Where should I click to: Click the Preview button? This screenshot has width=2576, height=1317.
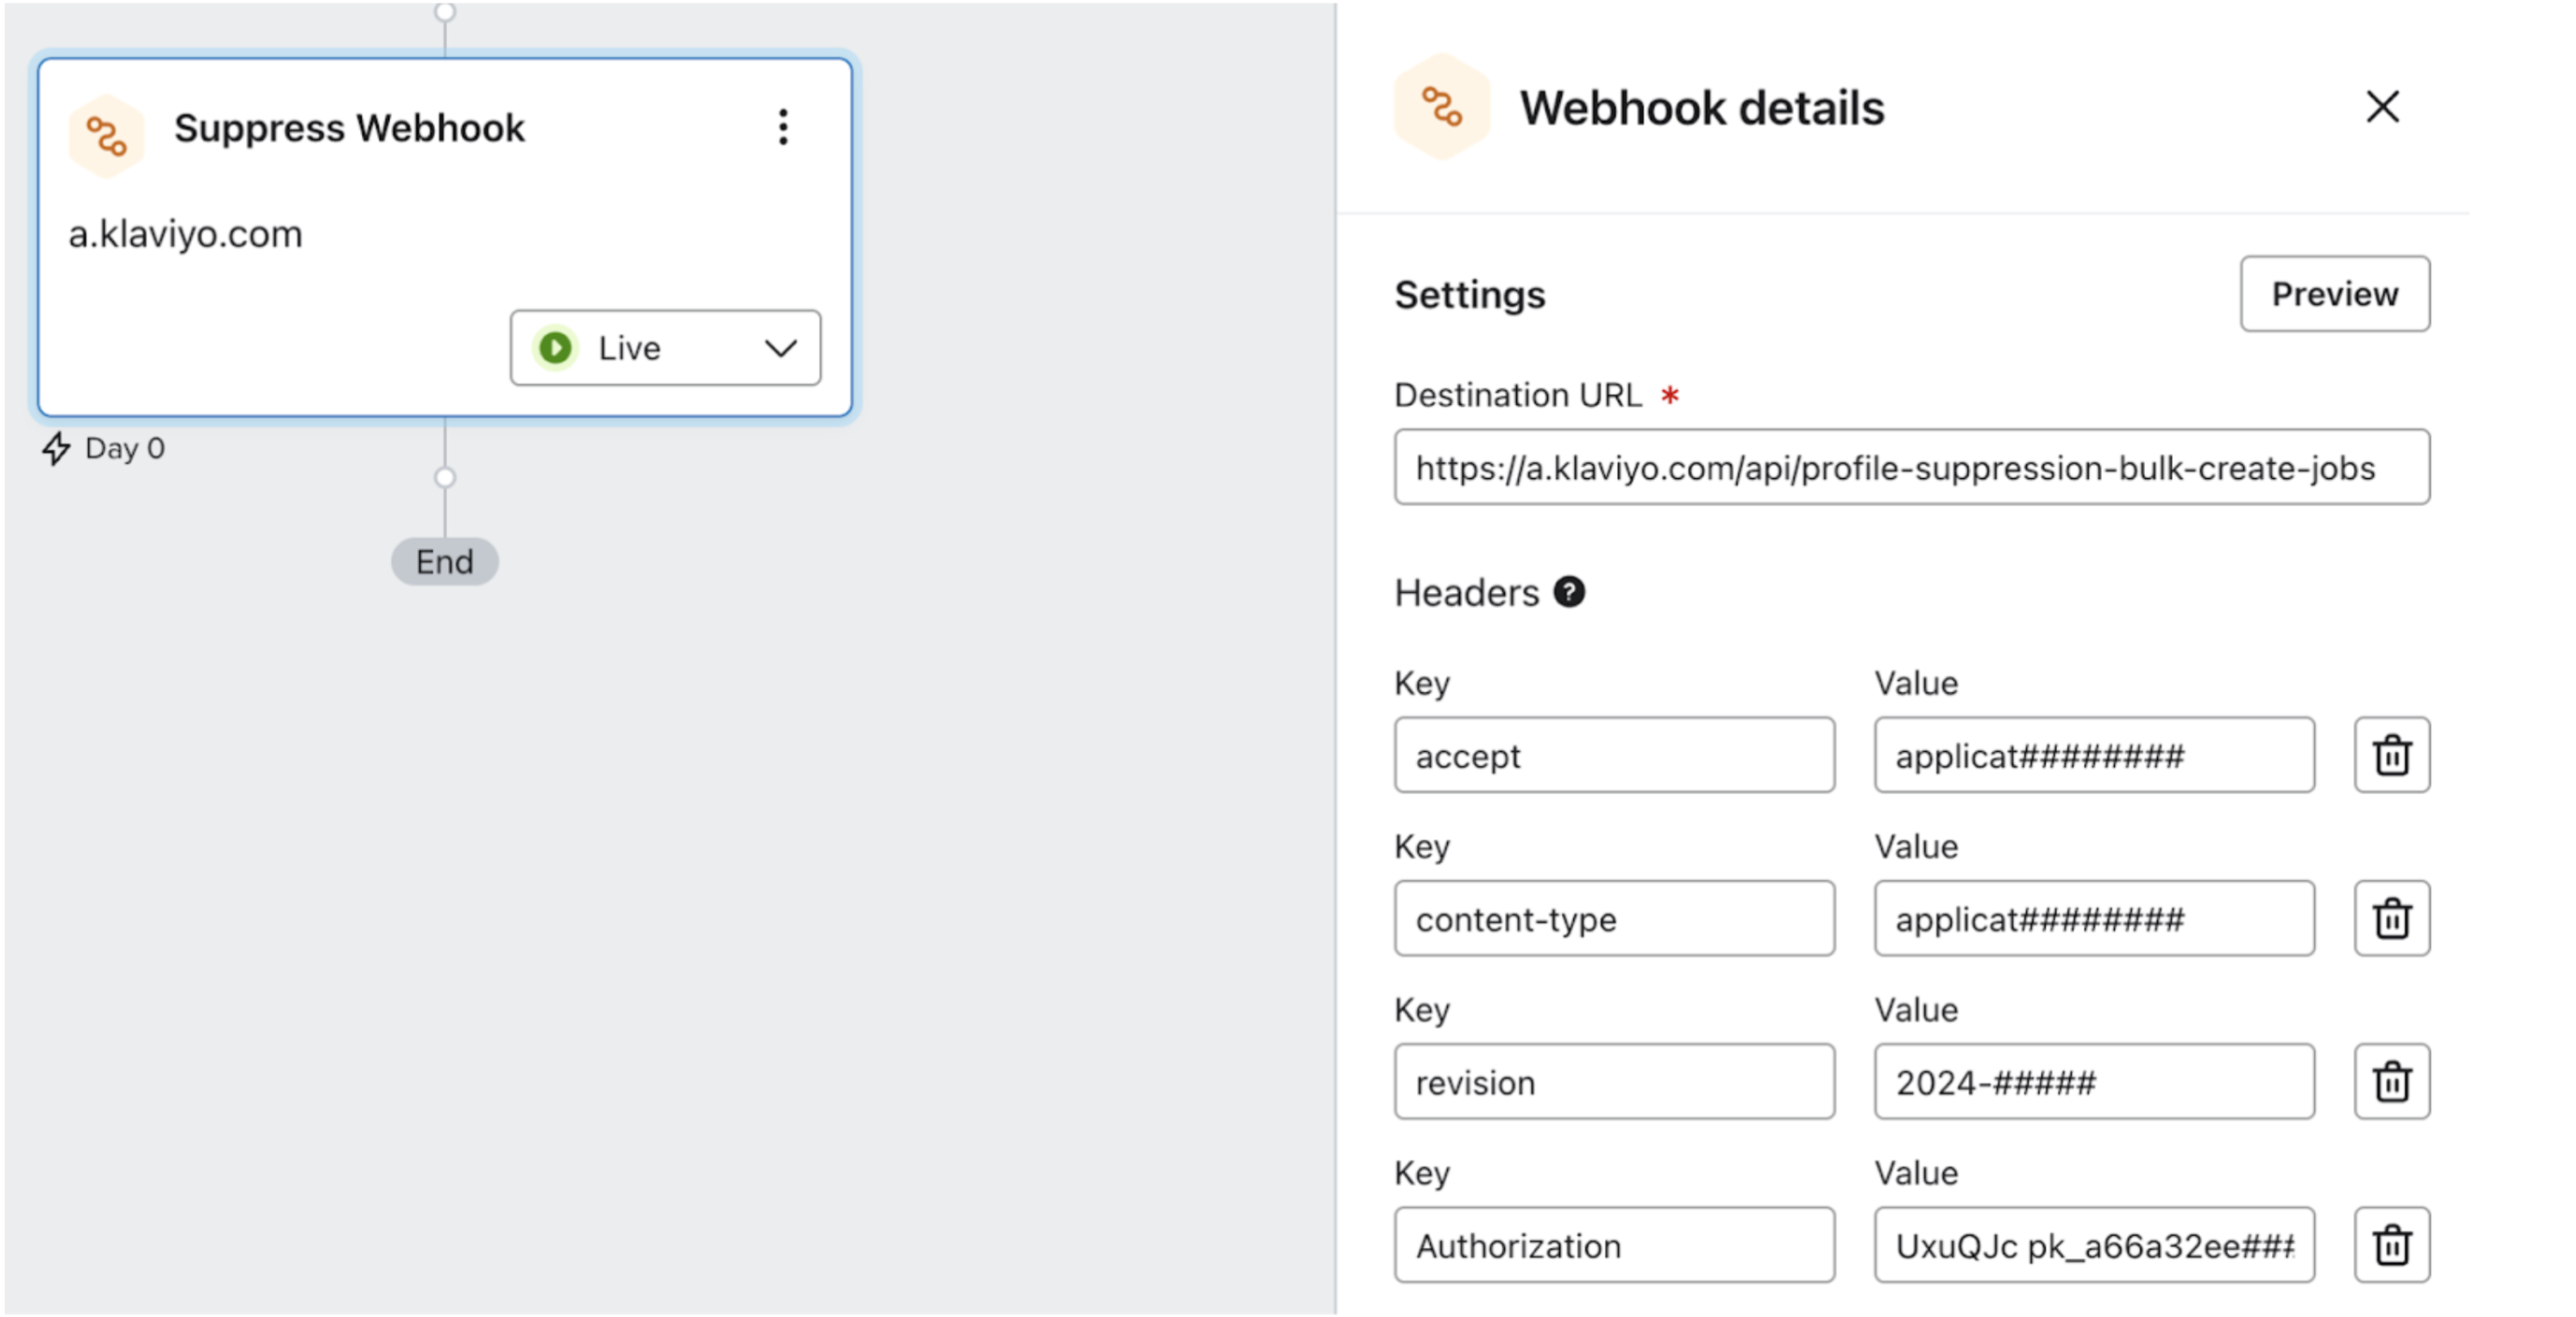click(x=2334, y=294)
